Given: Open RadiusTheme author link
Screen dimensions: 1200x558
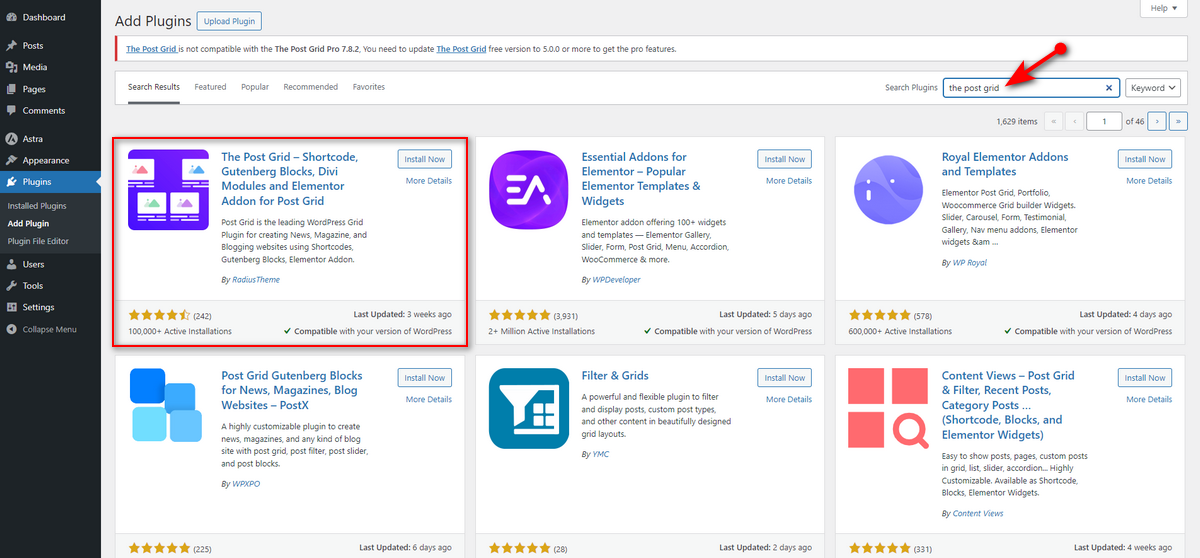Looking at the screenshot, I should click(x=255, y=280).
